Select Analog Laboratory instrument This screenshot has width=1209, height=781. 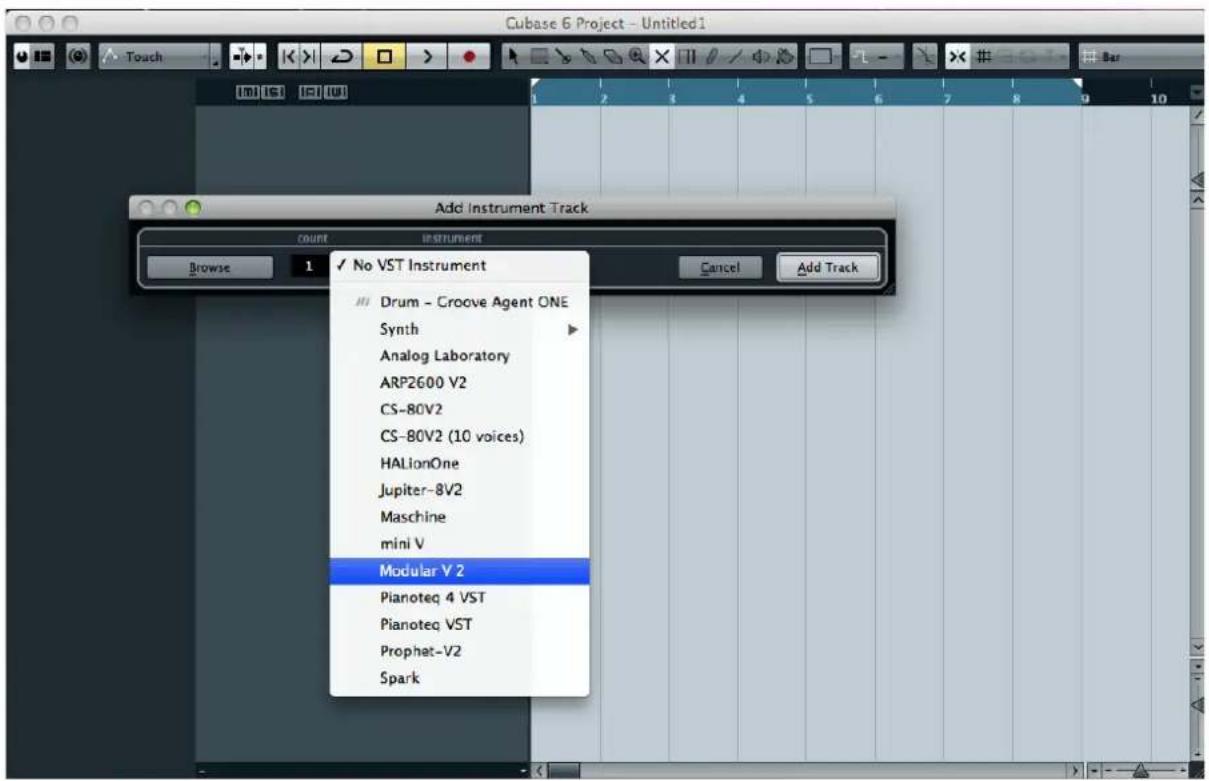click(459, 356)
